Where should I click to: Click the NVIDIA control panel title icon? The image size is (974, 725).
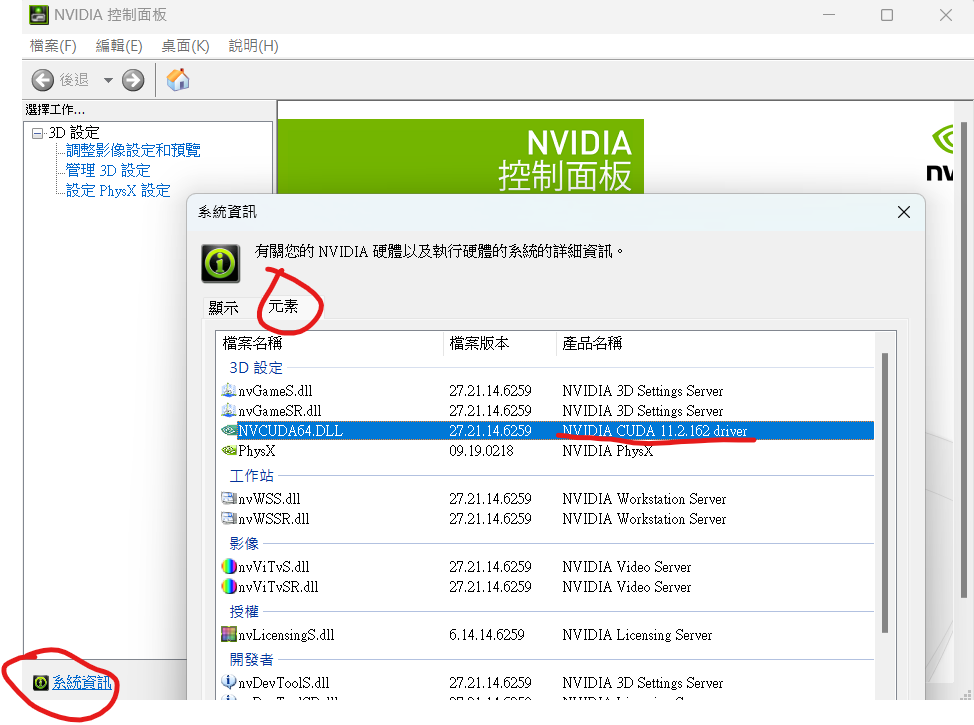coord(39,14)
